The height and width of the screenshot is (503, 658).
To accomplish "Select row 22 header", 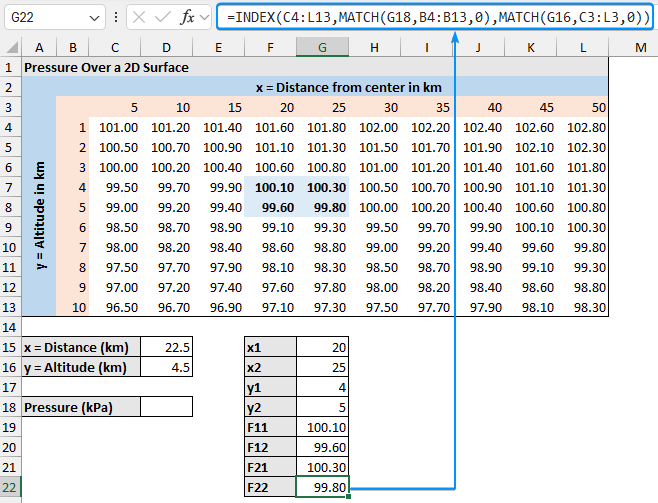I will tap(10, 487).
